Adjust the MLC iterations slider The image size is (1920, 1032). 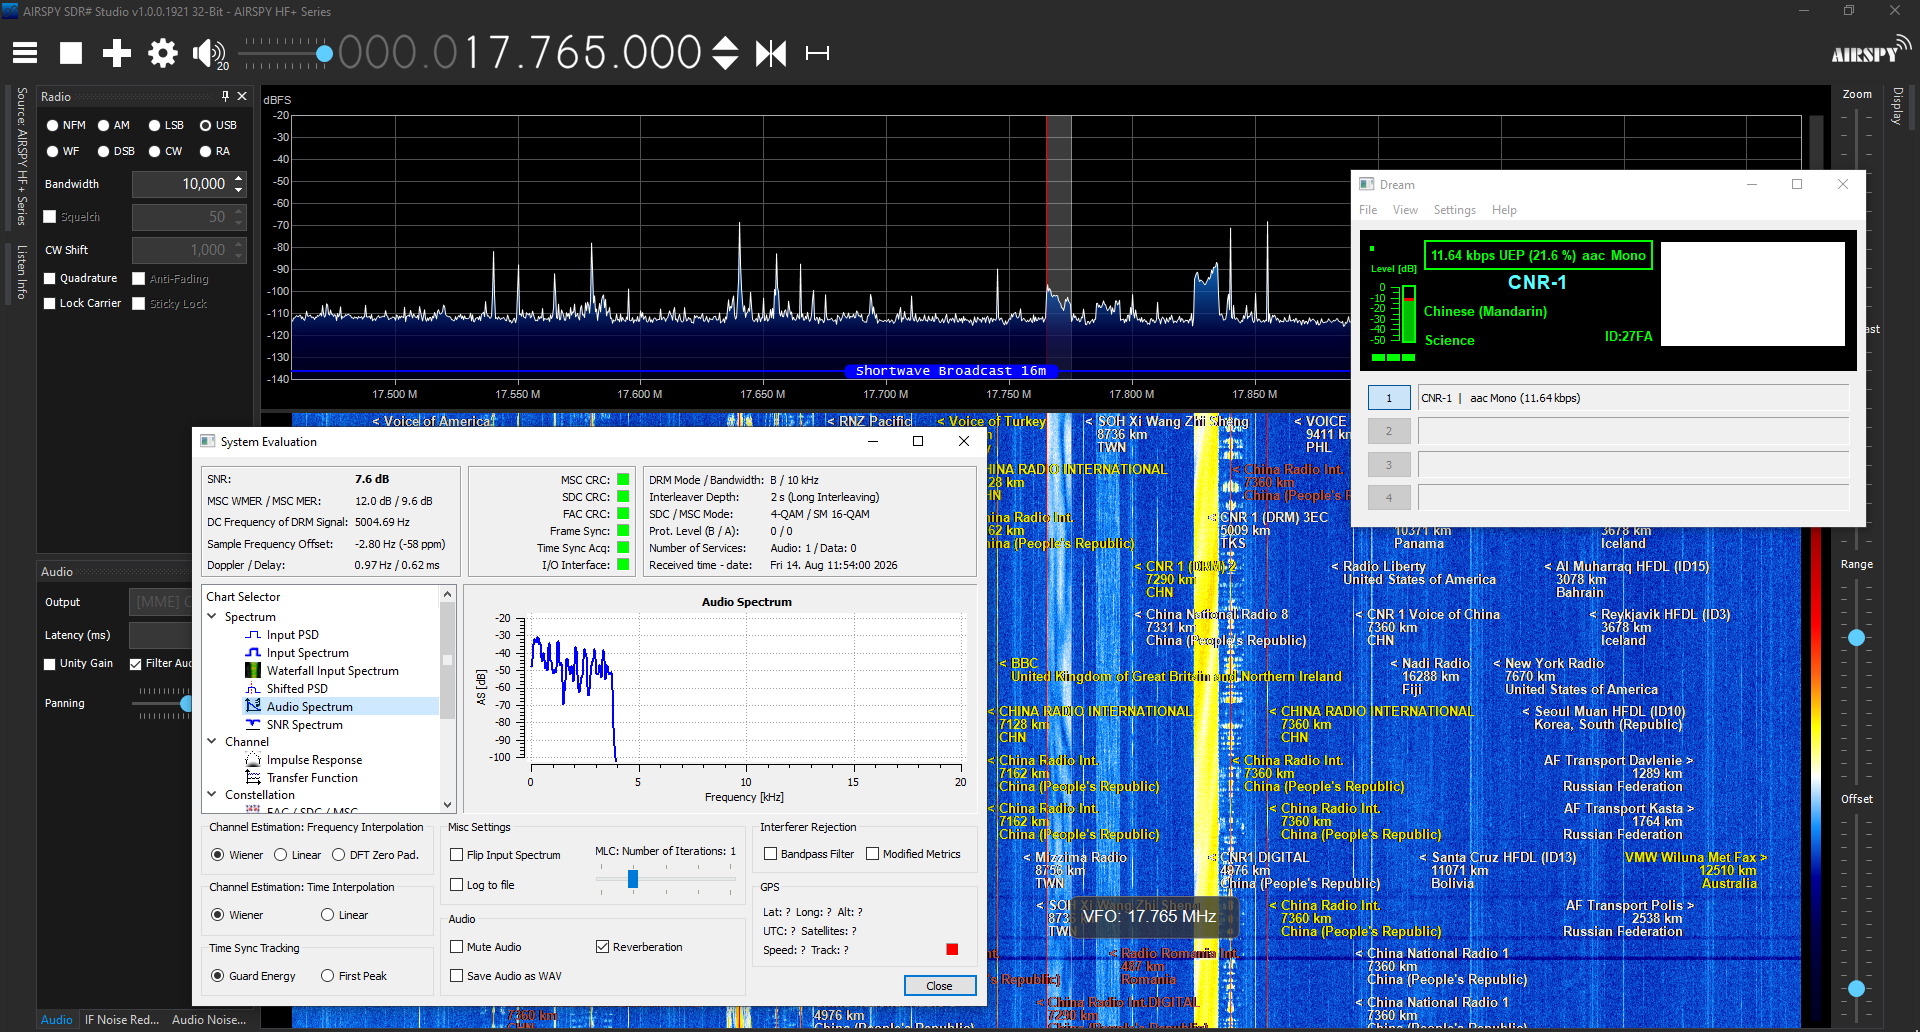tap(633, 879)
